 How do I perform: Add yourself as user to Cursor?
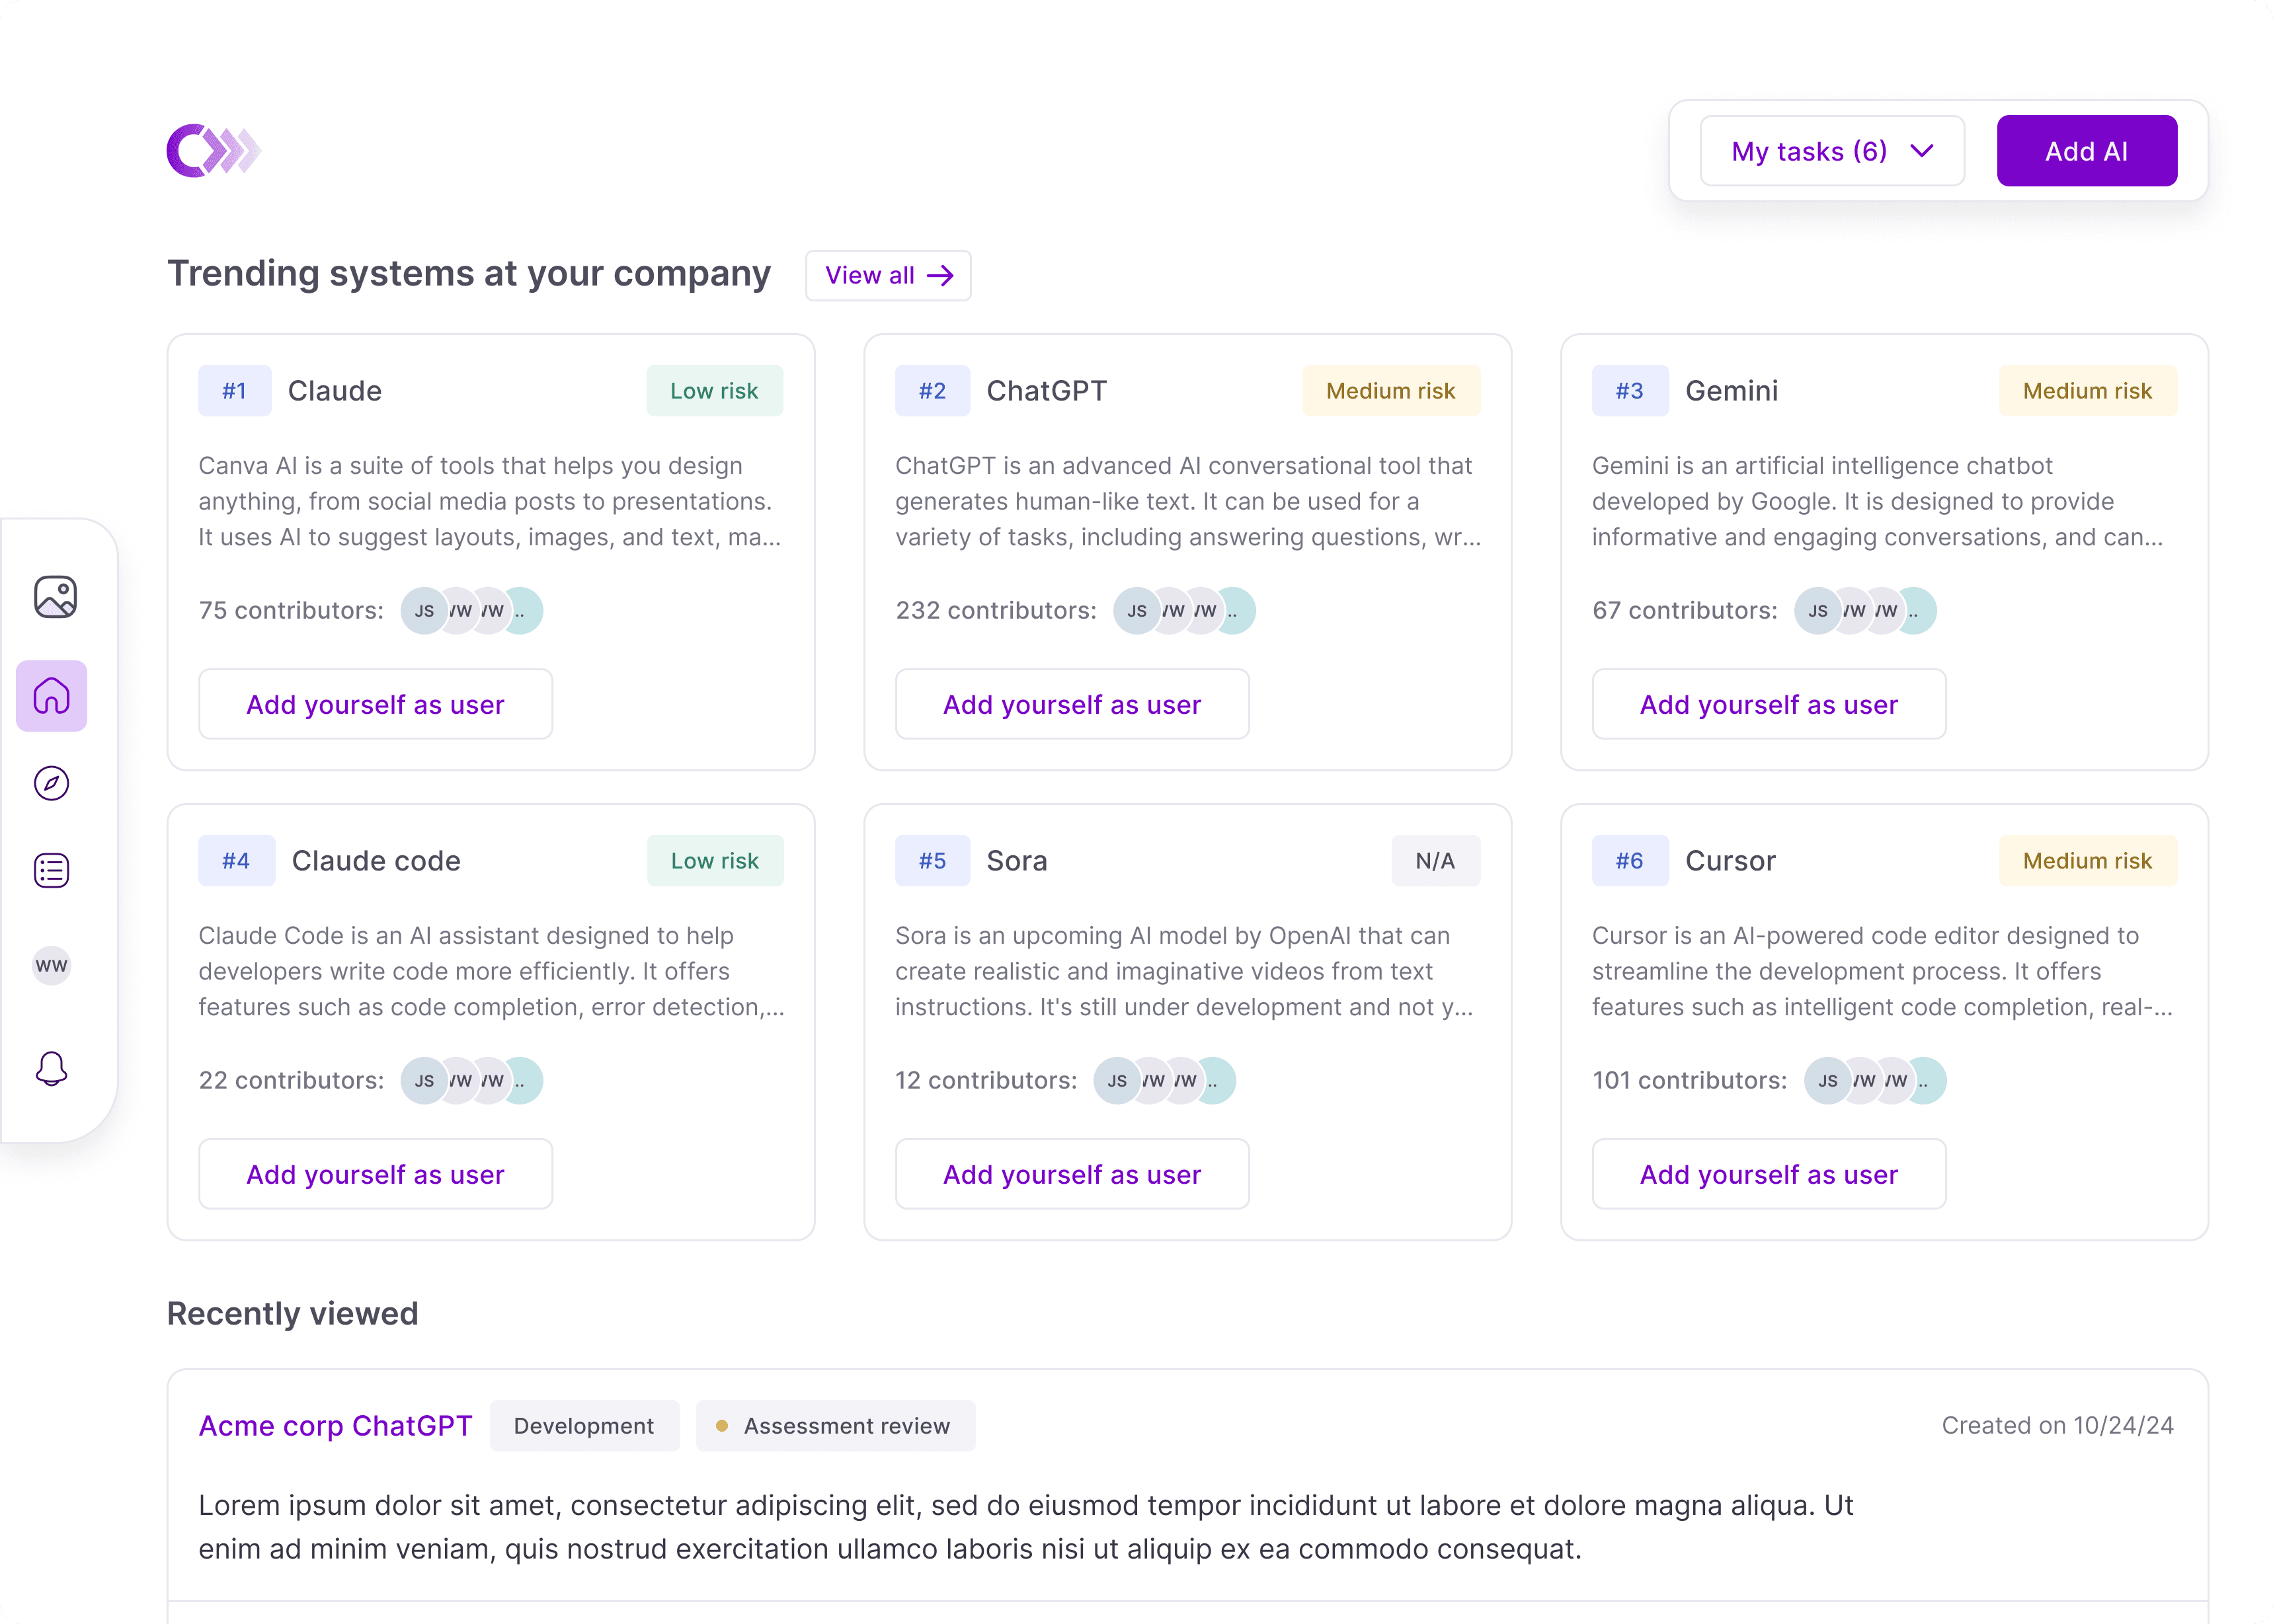coord(1768,1174)
